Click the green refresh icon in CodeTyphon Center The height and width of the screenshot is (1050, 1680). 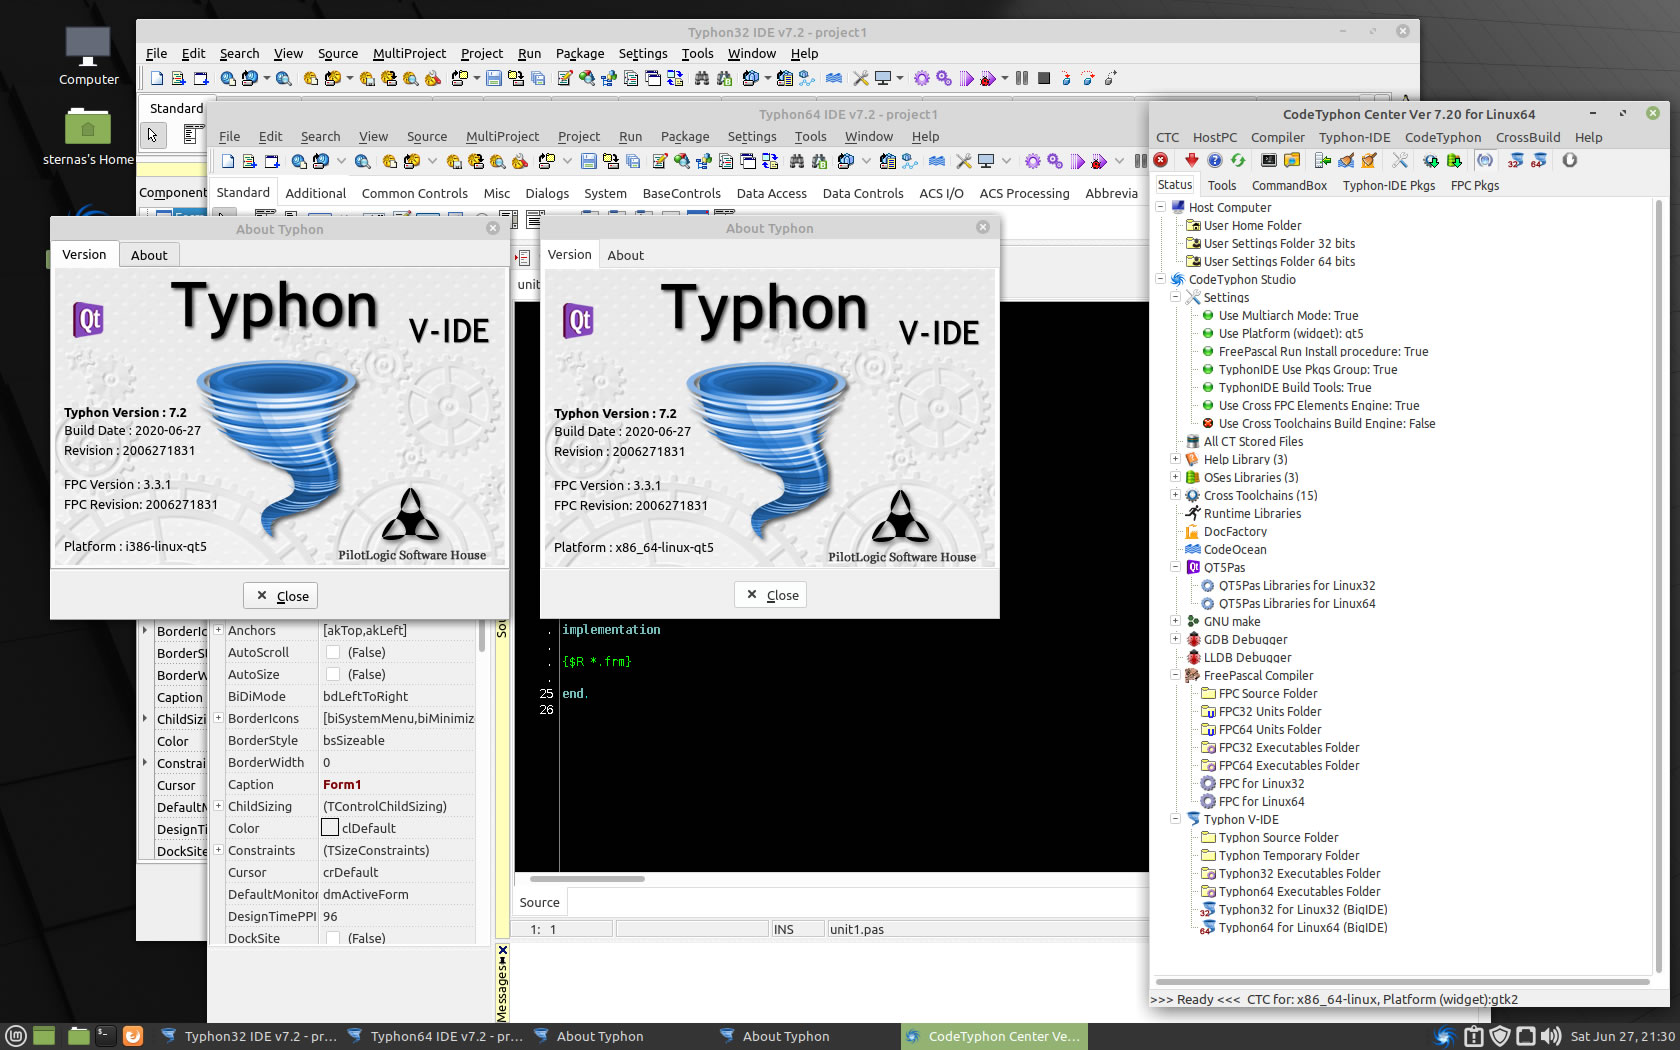tap(1238, 160)
